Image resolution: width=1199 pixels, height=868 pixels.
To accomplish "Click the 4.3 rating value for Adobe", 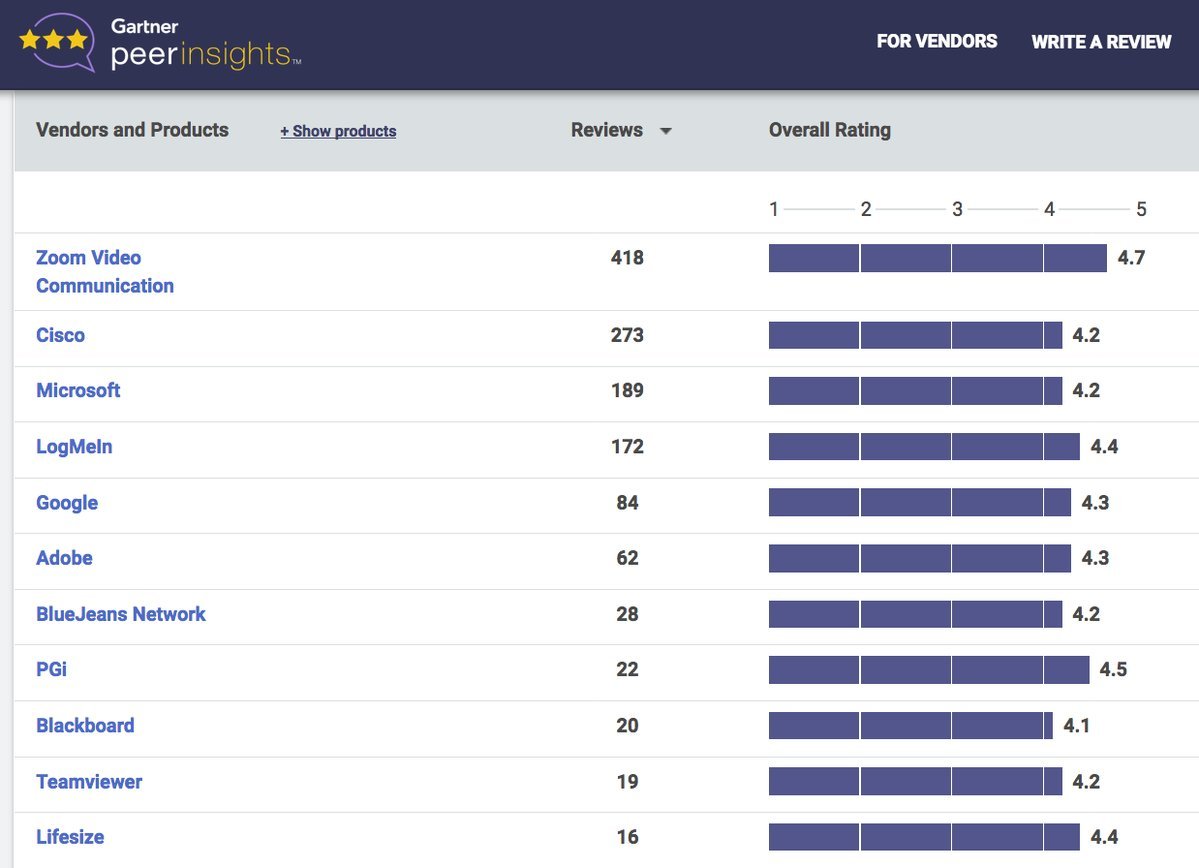I will point(1095,558).
